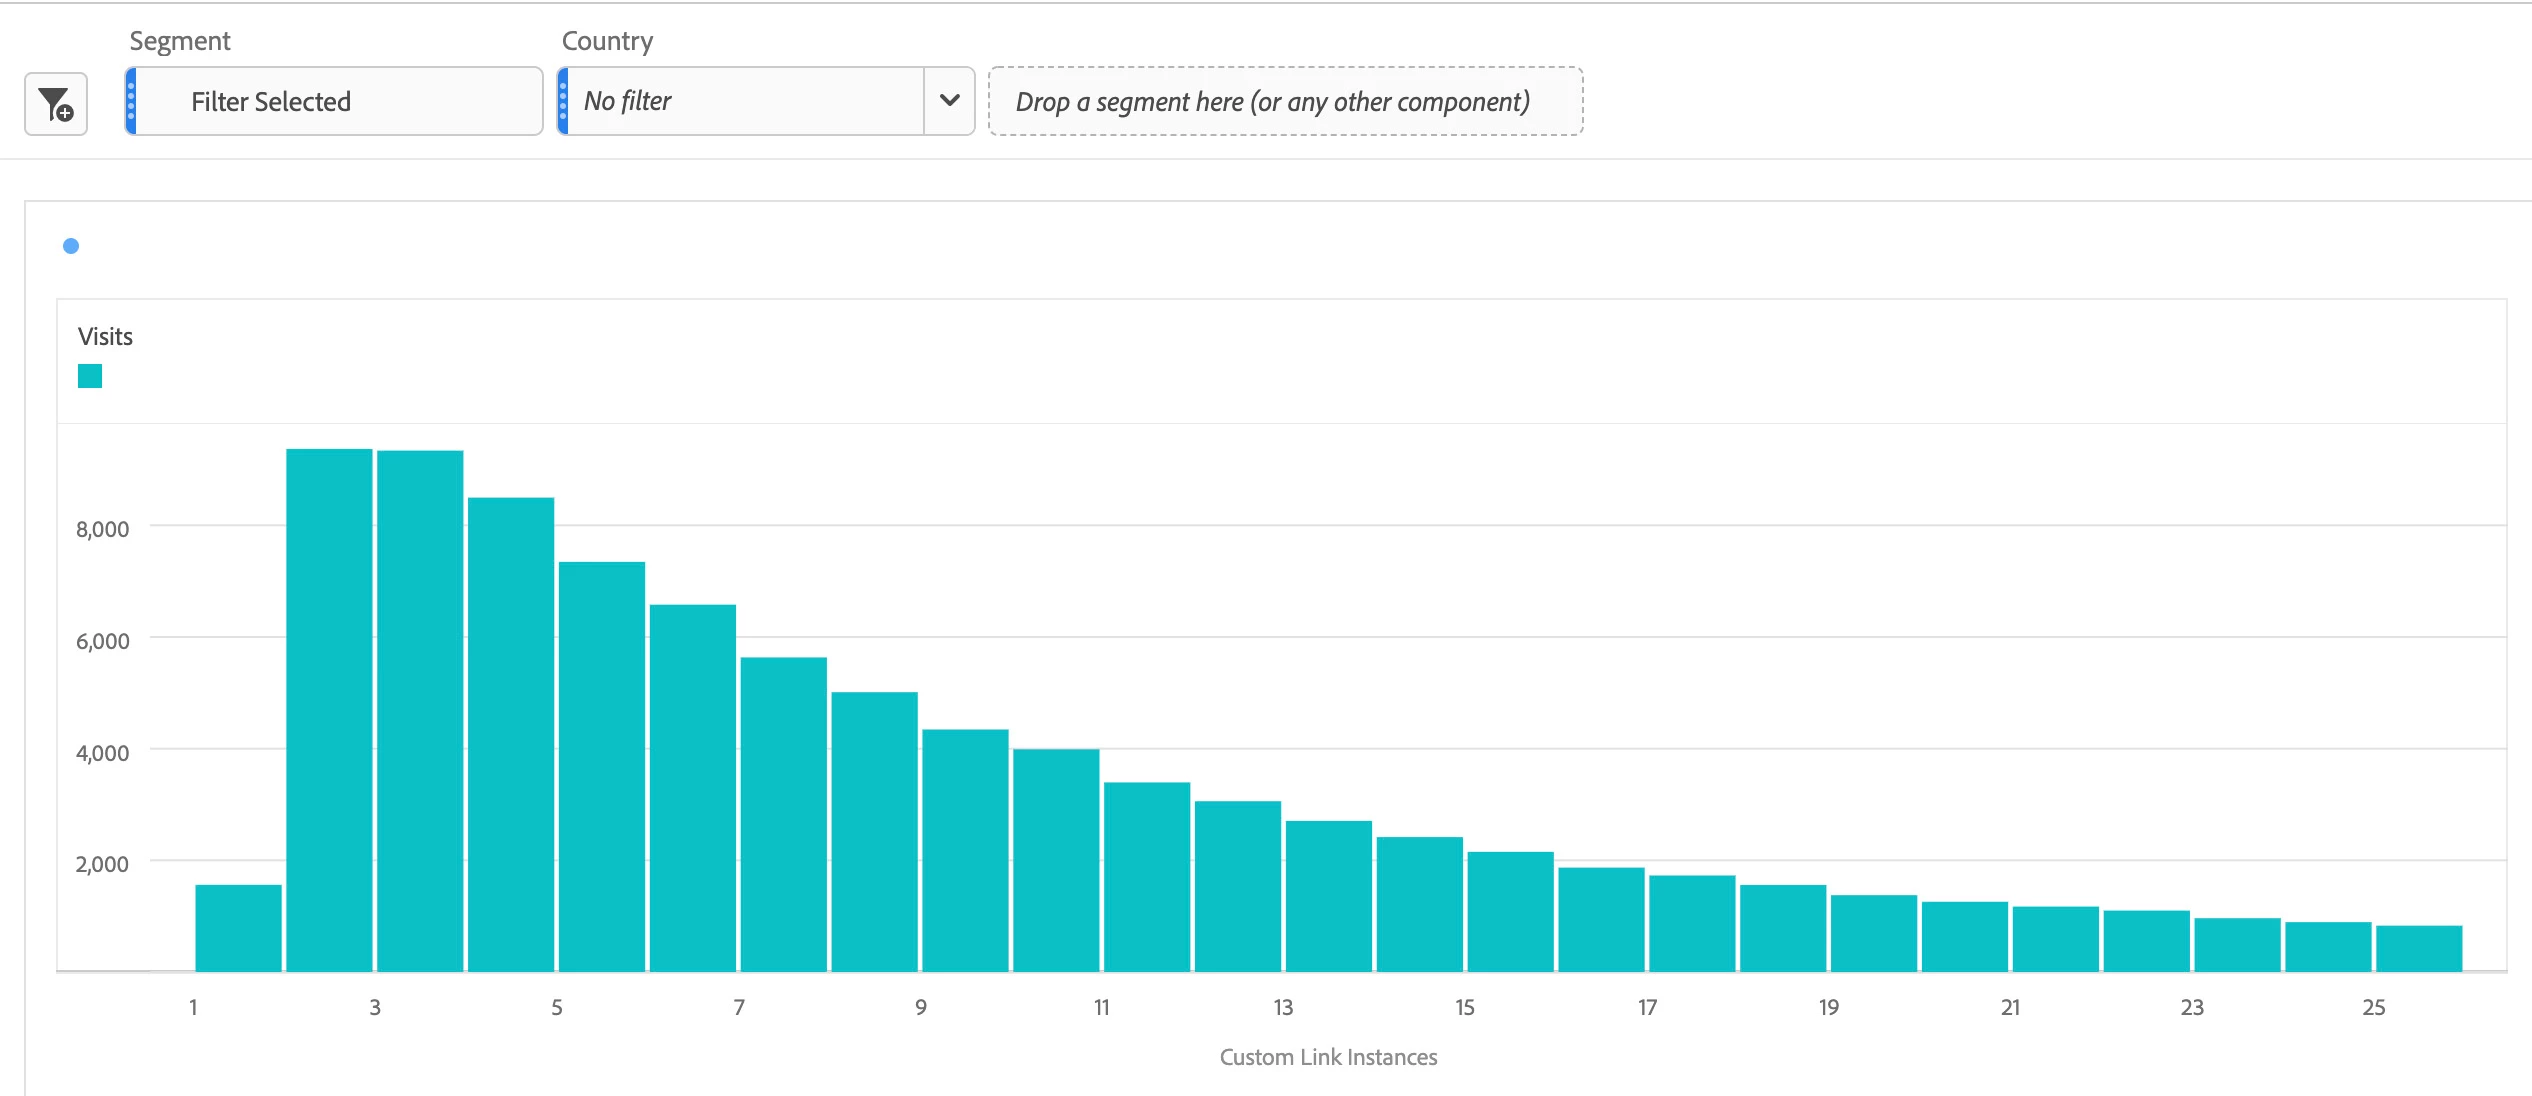The image size is (2532, 1096).
Task: Click the add filter funnel icon
Action: click(56, 103)
